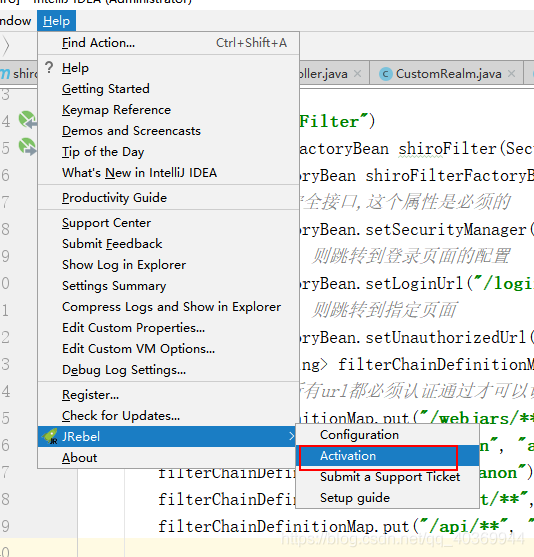Screen dimensions: 534x557
Task: Click the shiroFilter method name in code
Action: coord(447,148)
